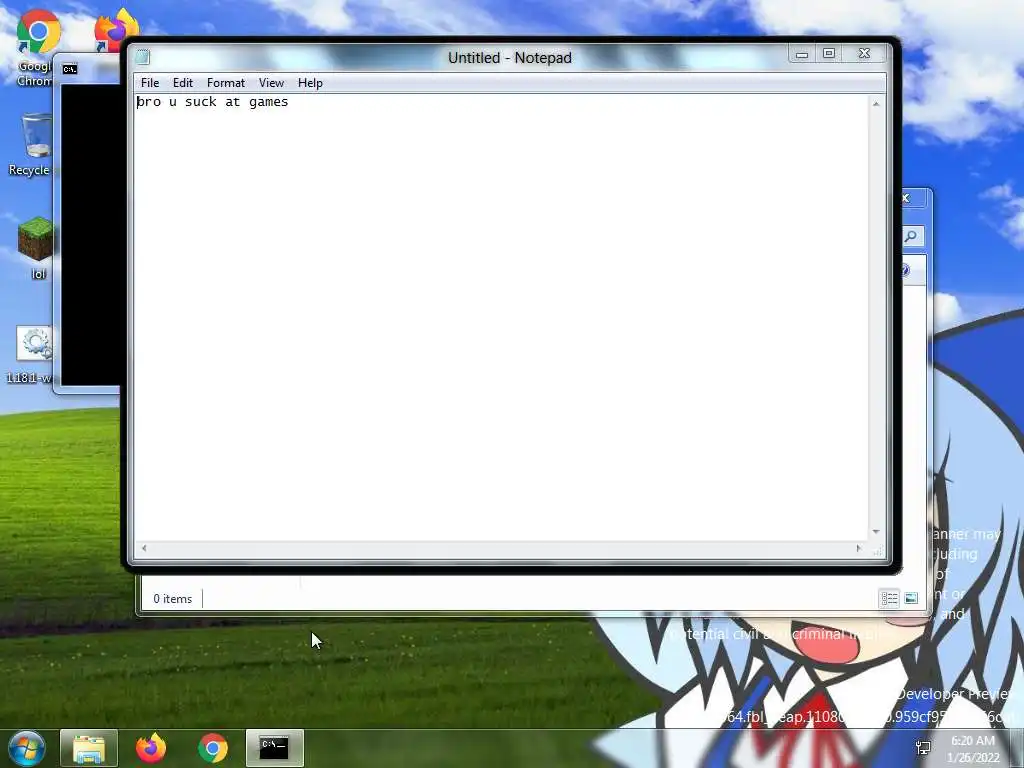Select the Recycle Bin desktop icon
Image resolution: width=1024 pixels, height=768 pixels.
[30, 144]
